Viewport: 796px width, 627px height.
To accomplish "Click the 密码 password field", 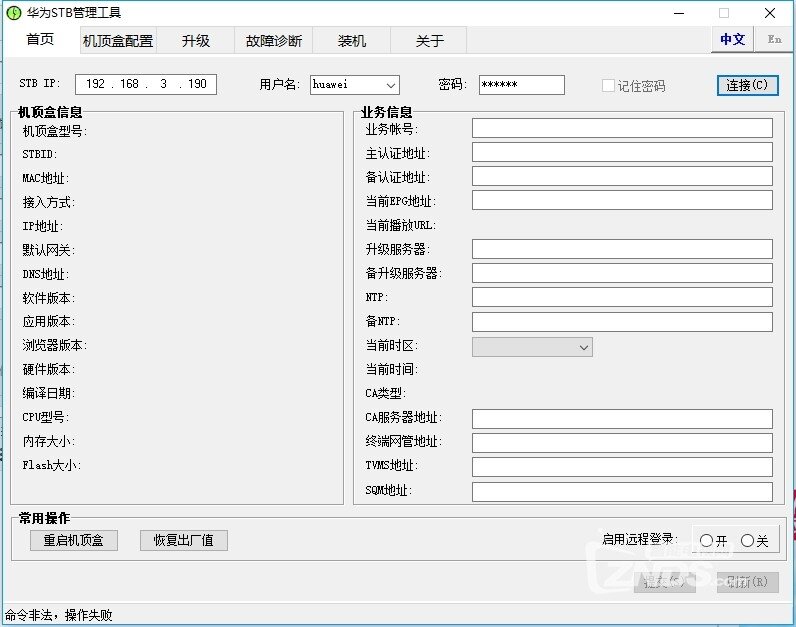I will tap(521, 85).
